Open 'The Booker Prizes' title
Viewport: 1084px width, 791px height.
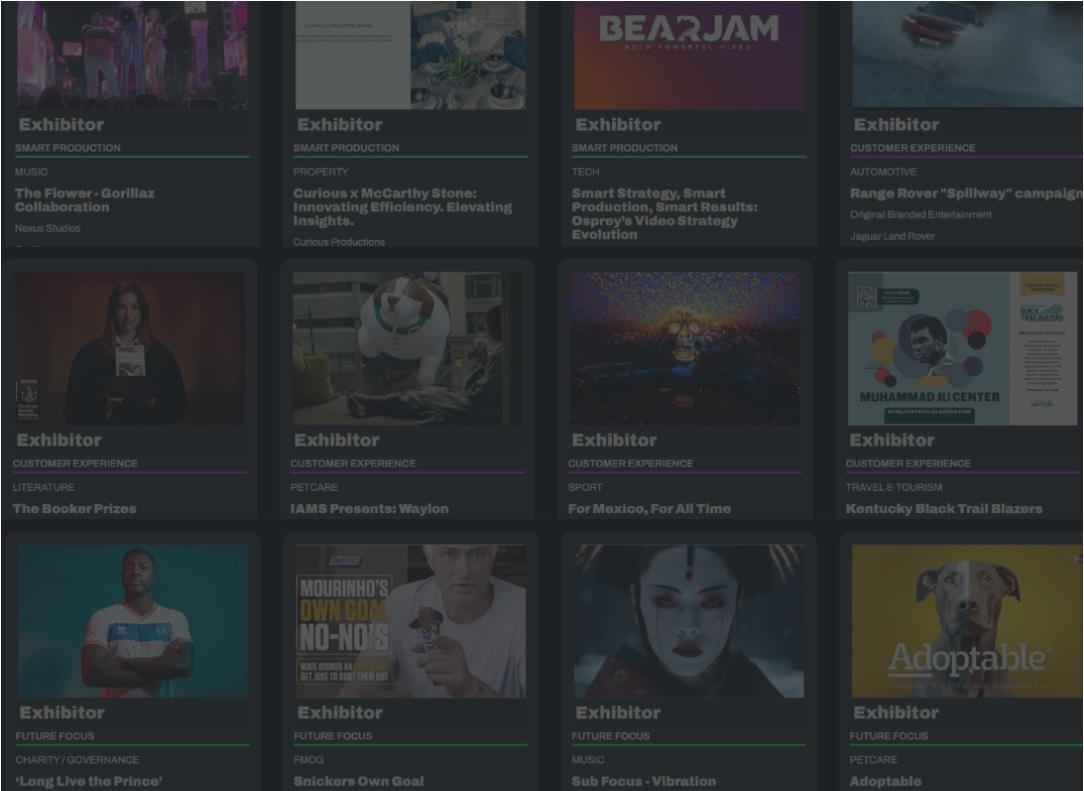[x=74, y=509]
